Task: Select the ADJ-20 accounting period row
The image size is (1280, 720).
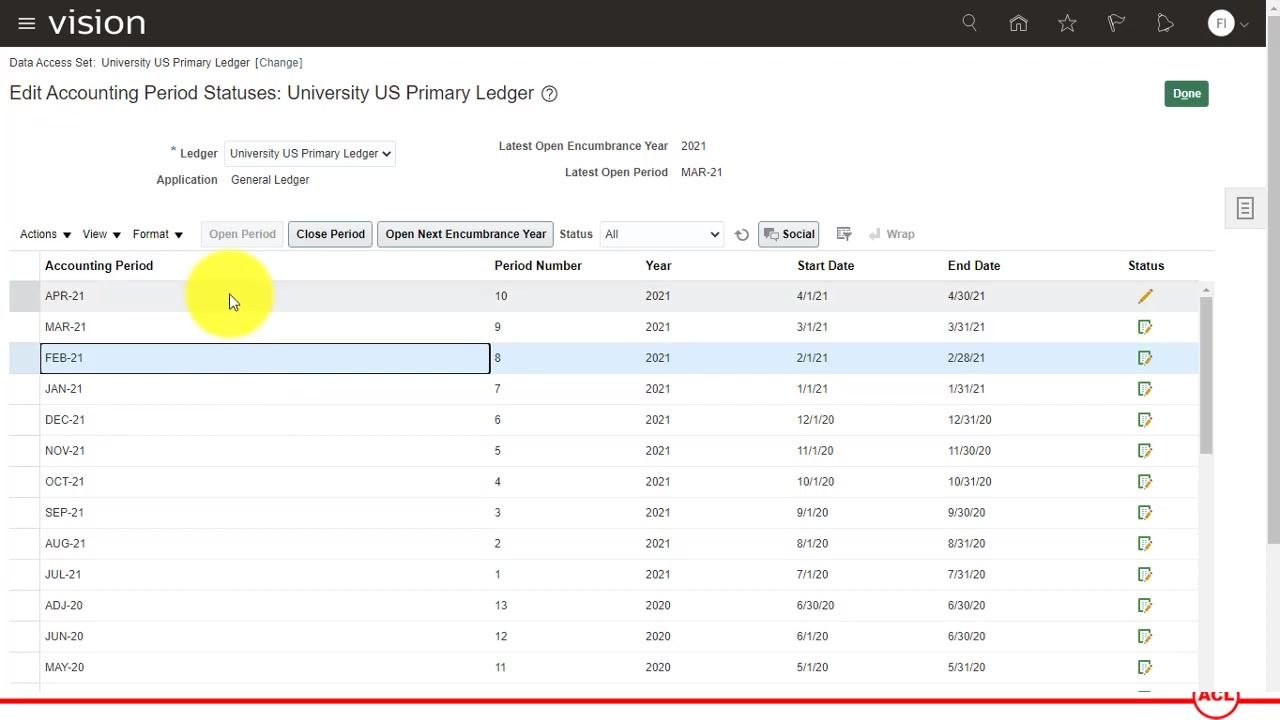Action: pyautogui.click(x=604, y=606)
